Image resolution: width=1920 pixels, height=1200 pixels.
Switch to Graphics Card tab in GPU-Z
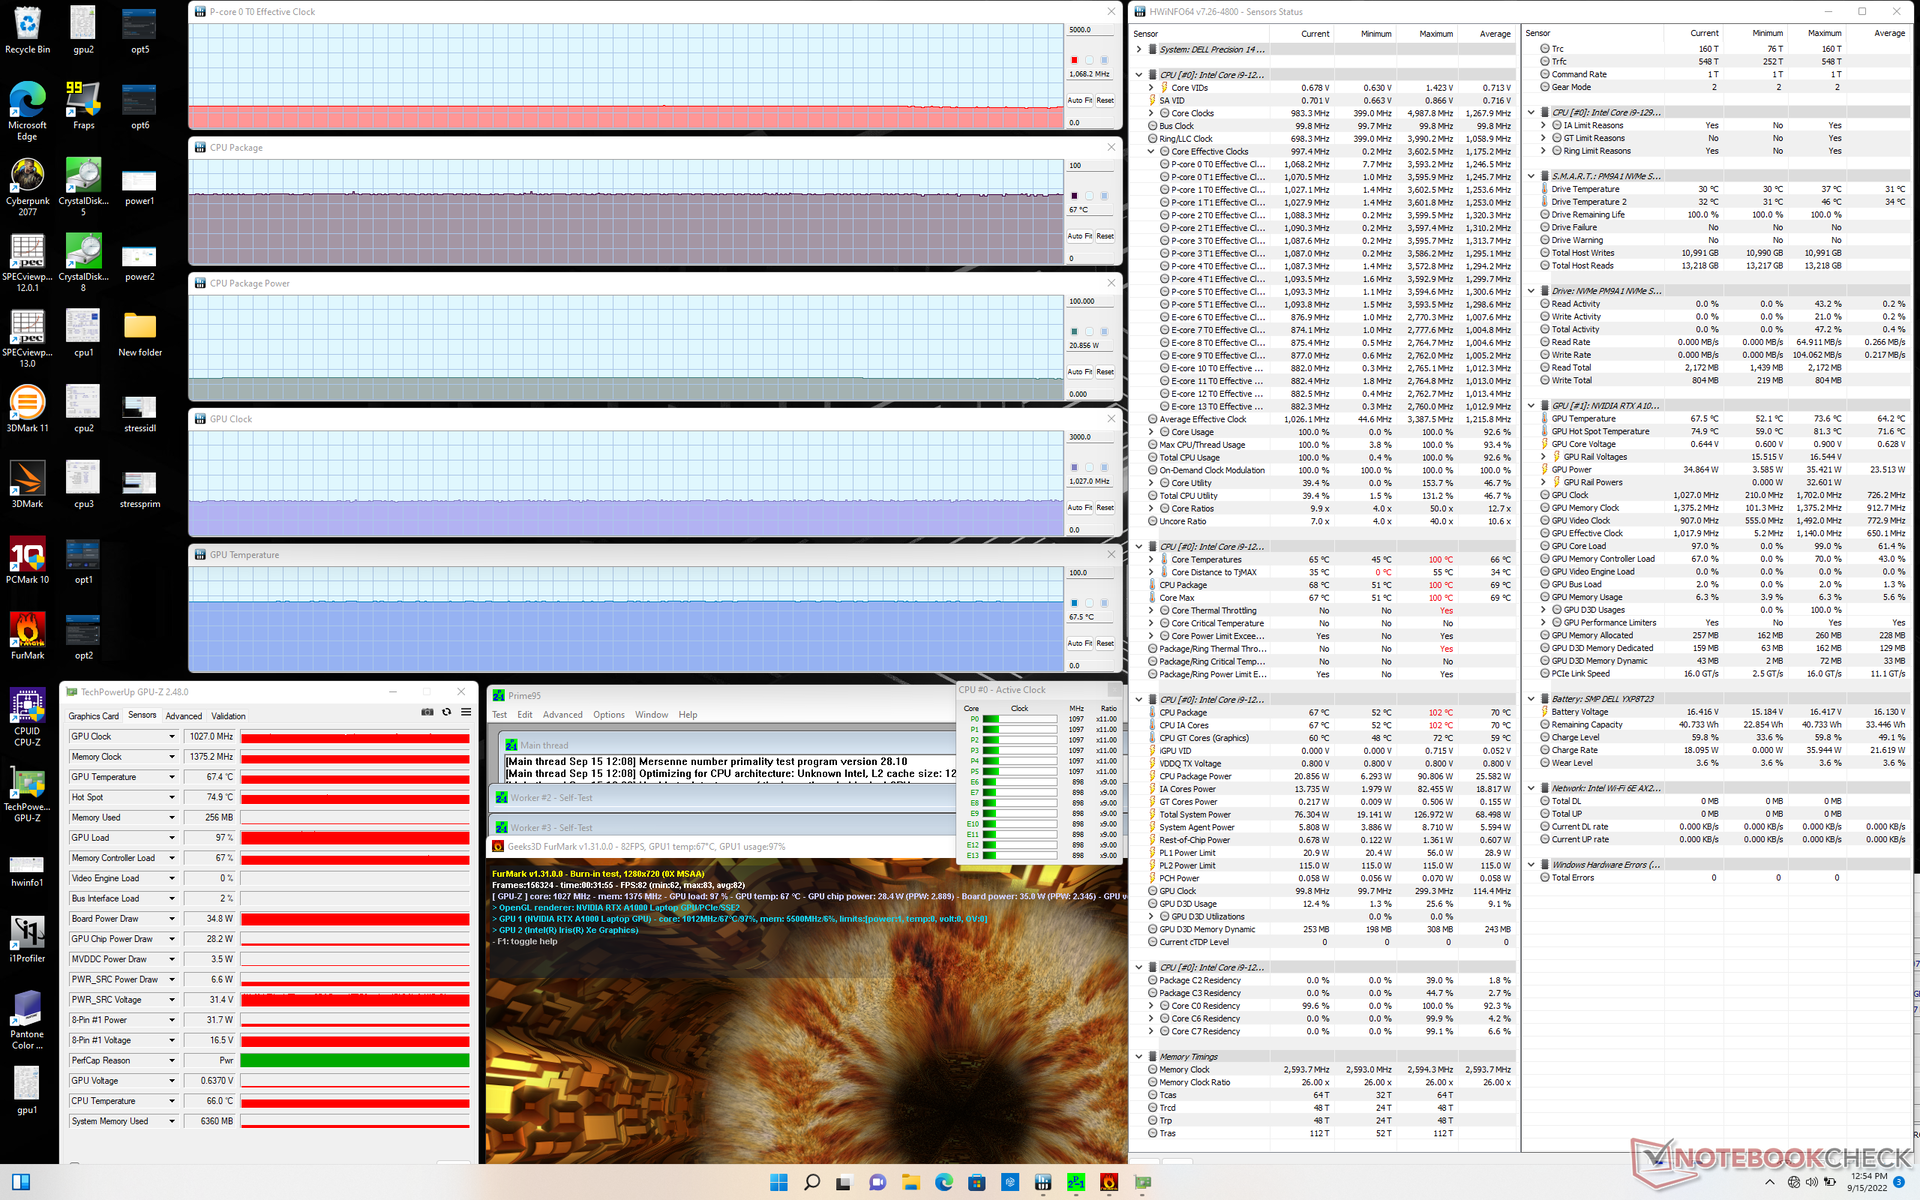[93, 716]
